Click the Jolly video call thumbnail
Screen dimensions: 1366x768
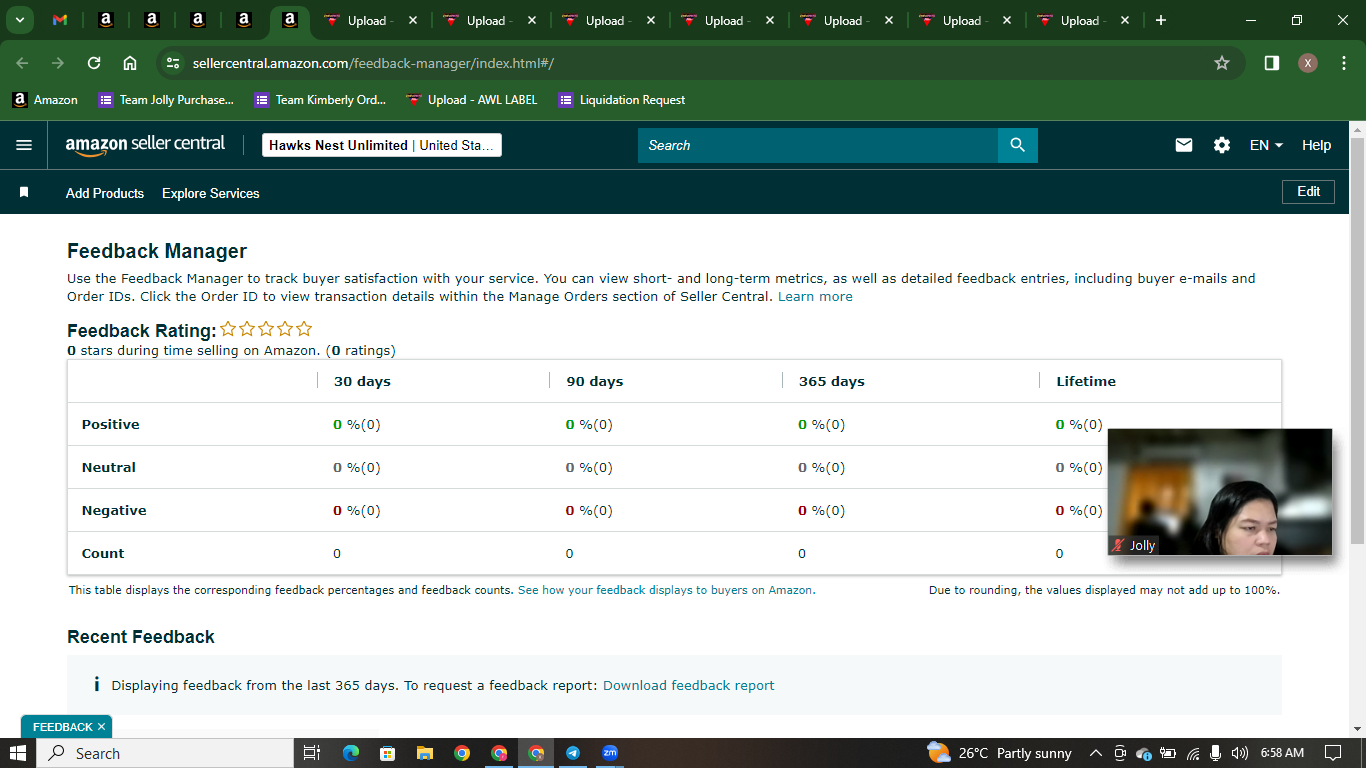click(1220, 492)
